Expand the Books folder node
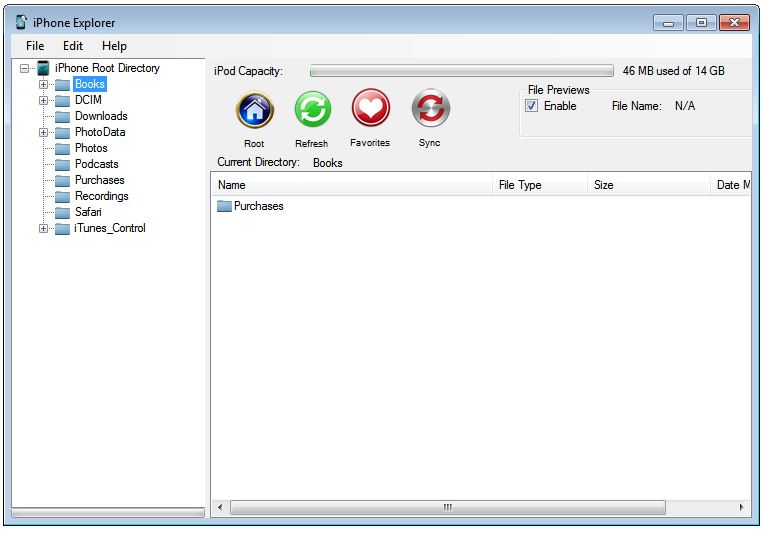The width and height of the screenshot is (764, 533). pyautogui.click(x=43, y=84)
